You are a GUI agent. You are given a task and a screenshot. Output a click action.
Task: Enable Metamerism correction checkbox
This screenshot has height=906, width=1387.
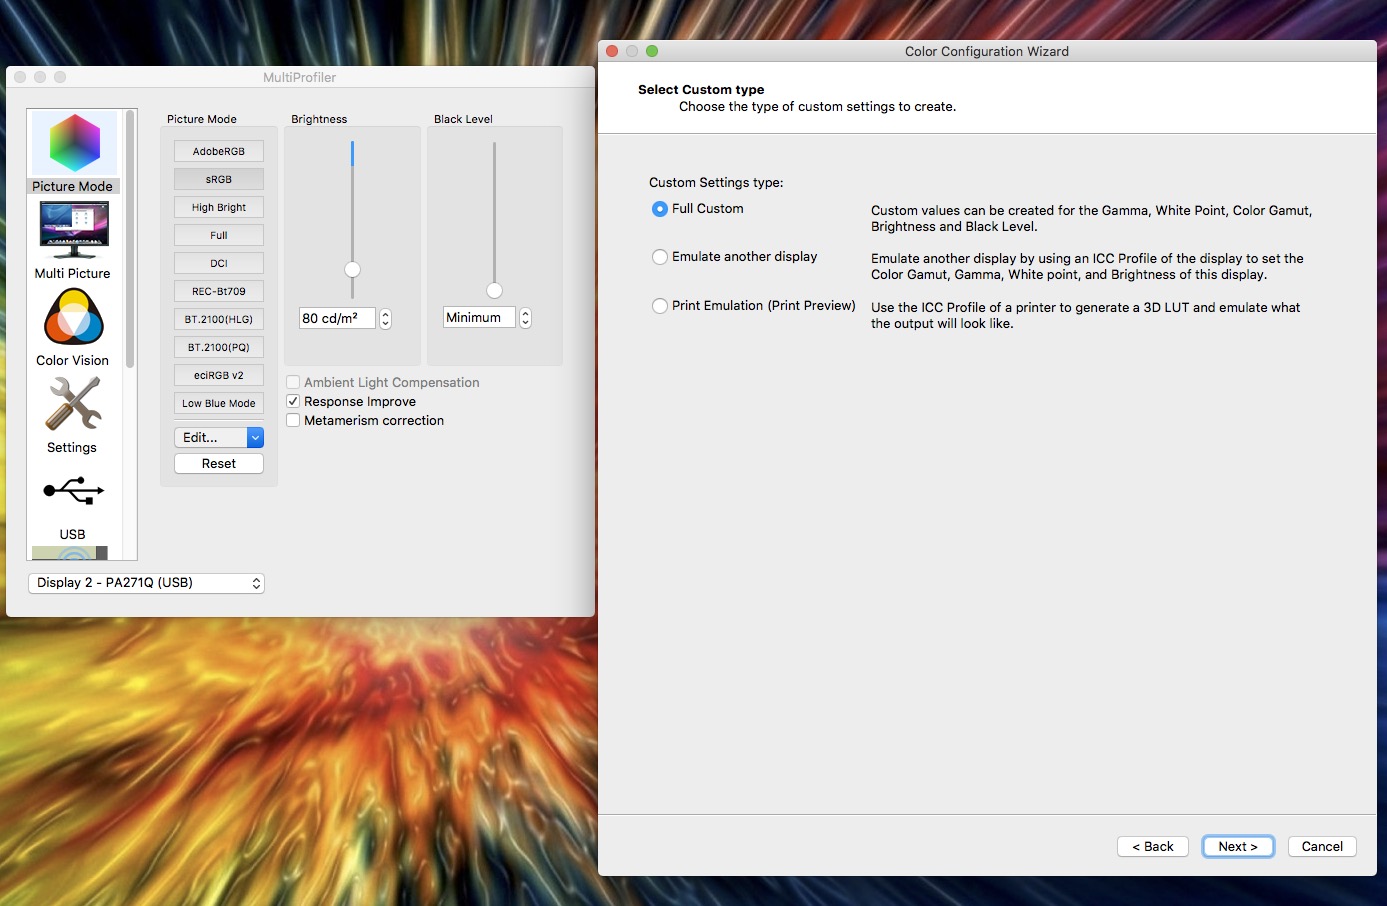click(293, 421)
